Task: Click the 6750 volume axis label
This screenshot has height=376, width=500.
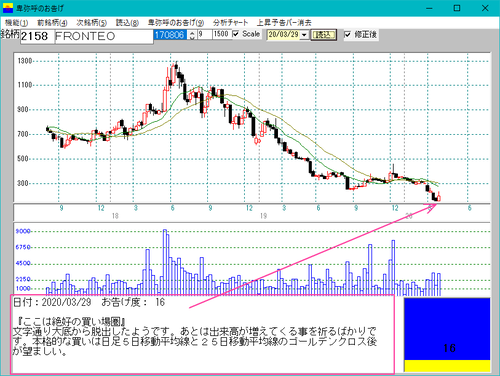Action: (x=23, y=247)
